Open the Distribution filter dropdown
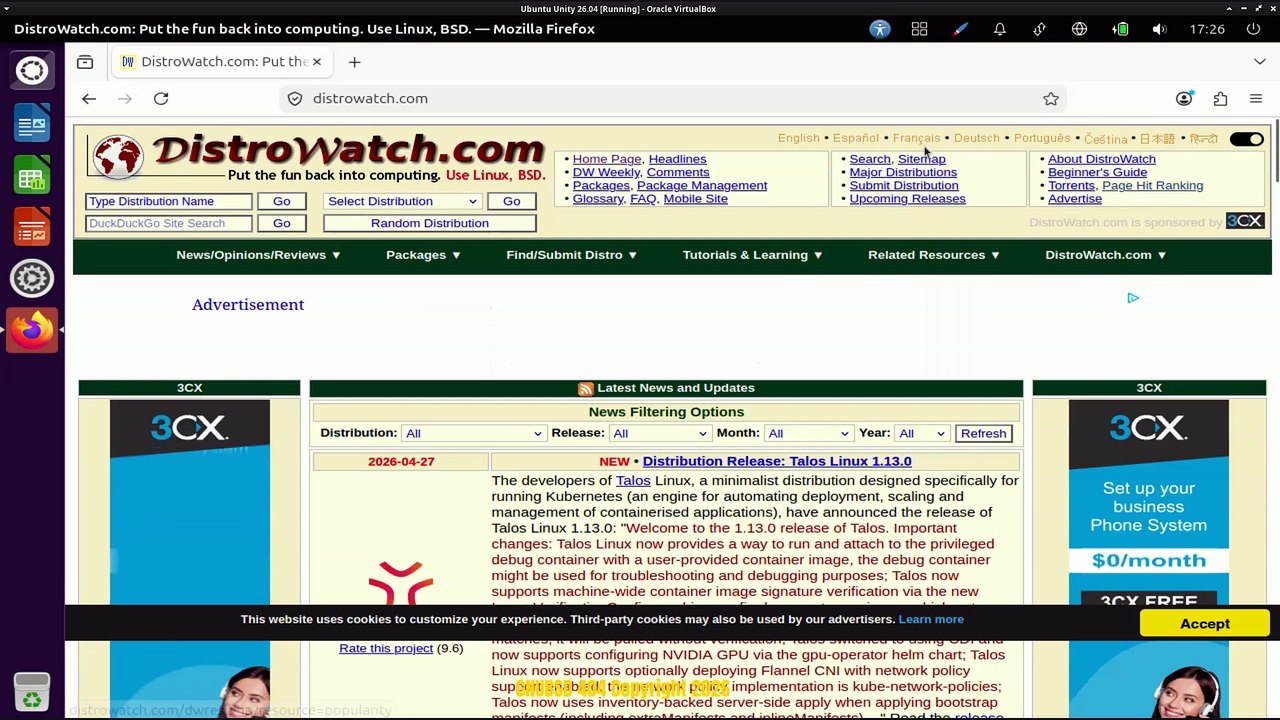1280x720 pixels. [x=473, y=433]
